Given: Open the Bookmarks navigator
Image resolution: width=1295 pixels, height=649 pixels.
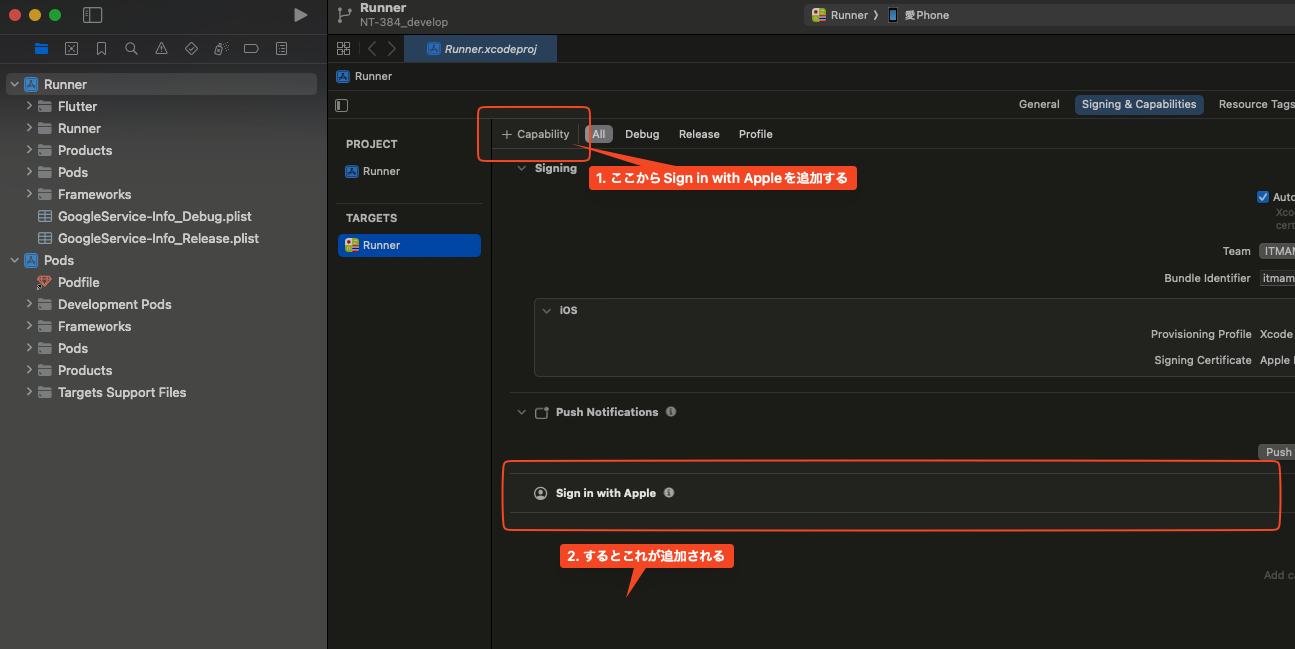Looking at the screenshot, I should tap(101, 48).
